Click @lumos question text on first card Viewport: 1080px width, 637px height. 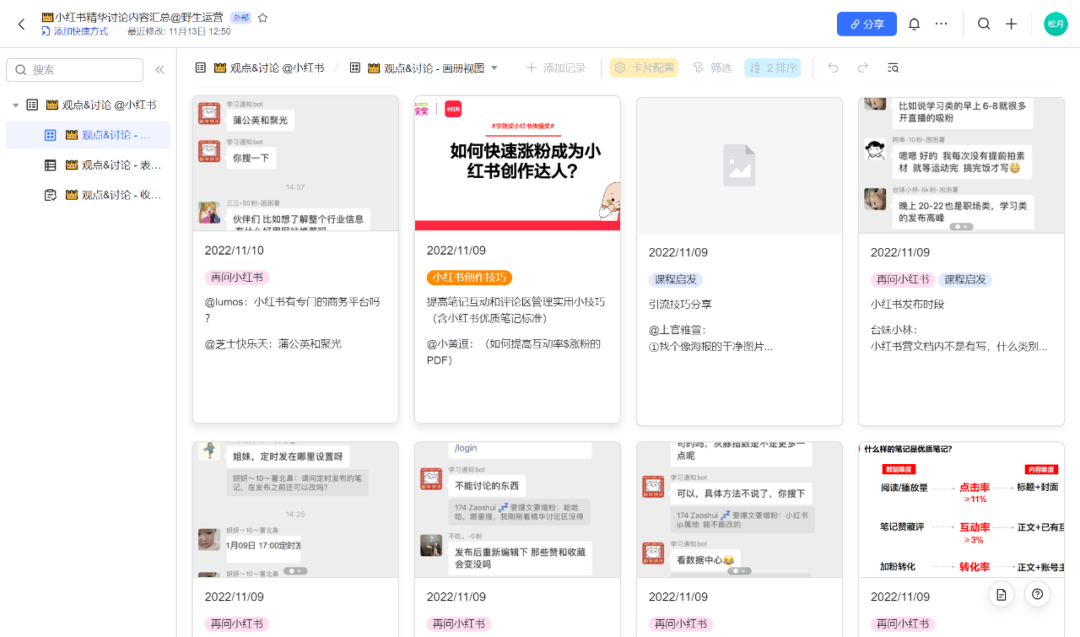292,310
